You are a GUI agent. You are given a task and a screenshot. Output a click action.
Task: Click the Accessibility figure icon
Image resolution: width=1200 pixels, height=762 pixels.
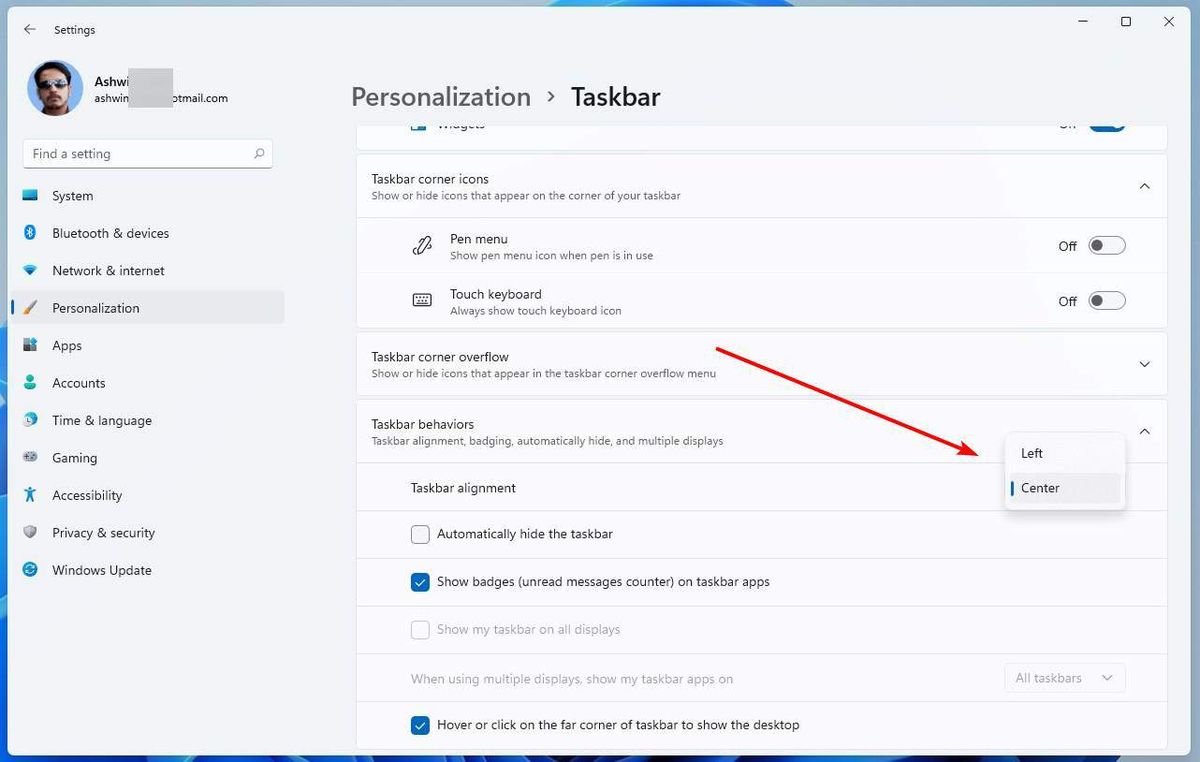click(x=30, y=495)
